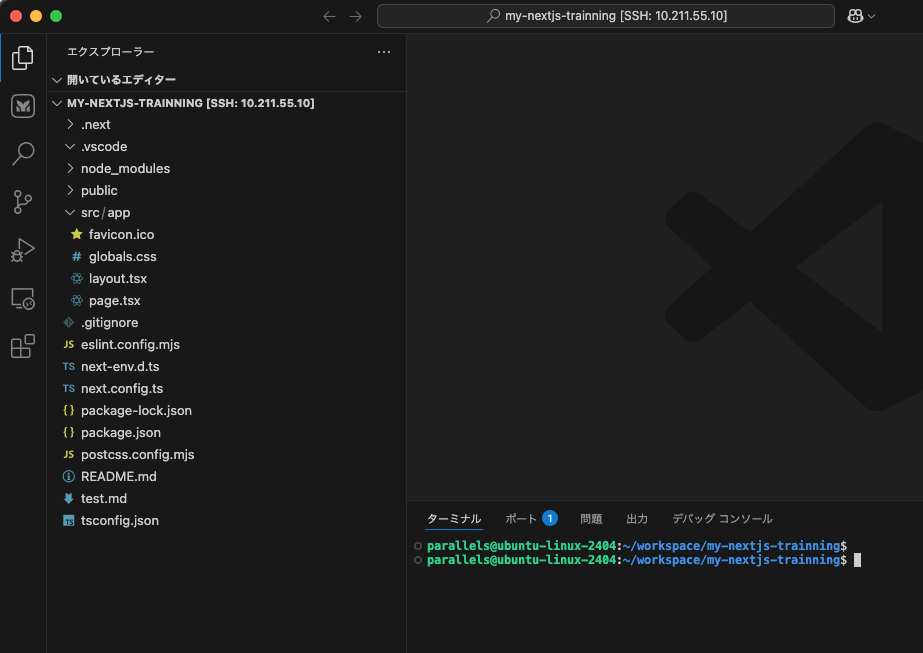Click the TS icon beside next.config.ts
Viewport: 923px width, 653px height.
[69, 389]
